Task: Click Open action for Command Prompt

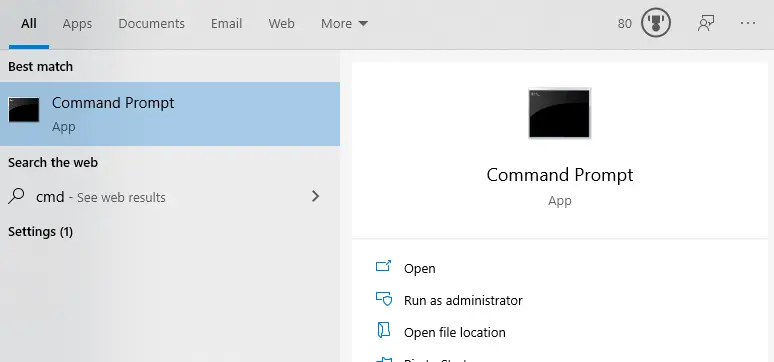Action: (x=420, y=268)
